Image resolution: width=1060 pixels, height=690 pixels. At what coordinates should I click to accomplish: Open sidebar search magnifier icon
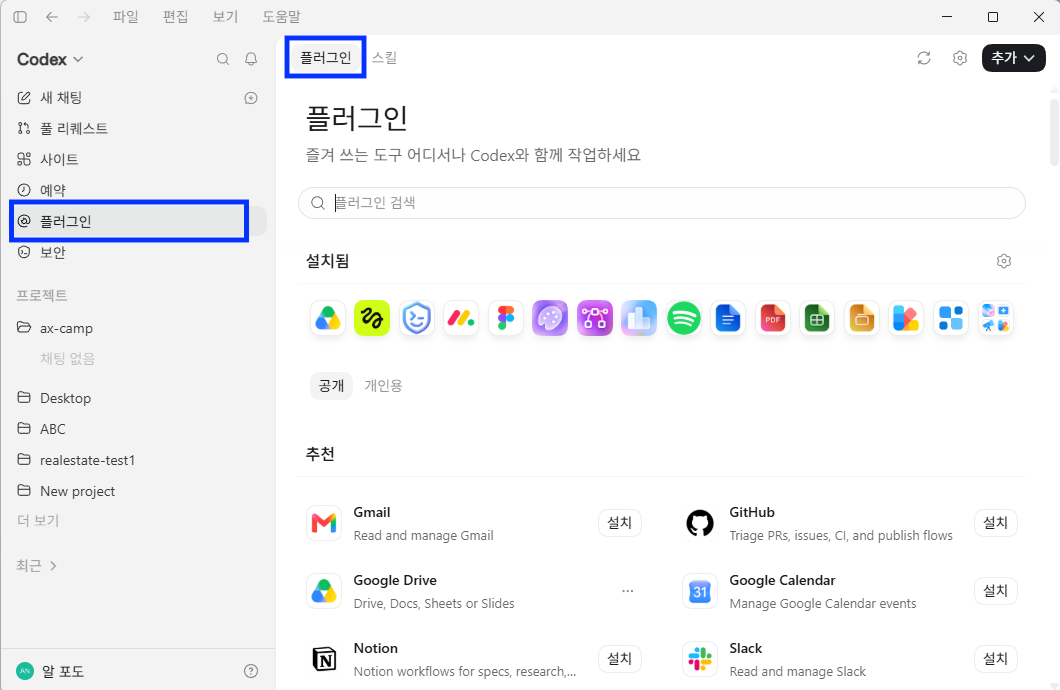(x=223, y=59)
